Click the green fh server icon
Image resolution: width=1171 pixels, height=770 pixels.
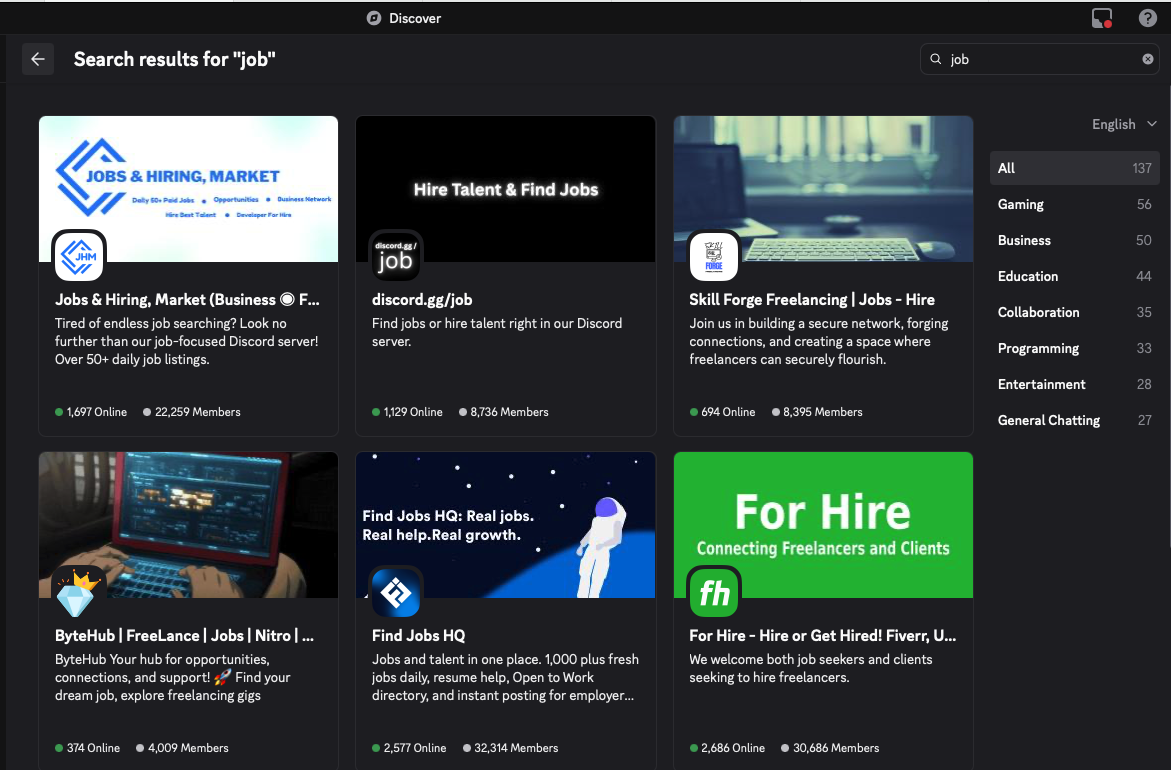click(713, 591)
